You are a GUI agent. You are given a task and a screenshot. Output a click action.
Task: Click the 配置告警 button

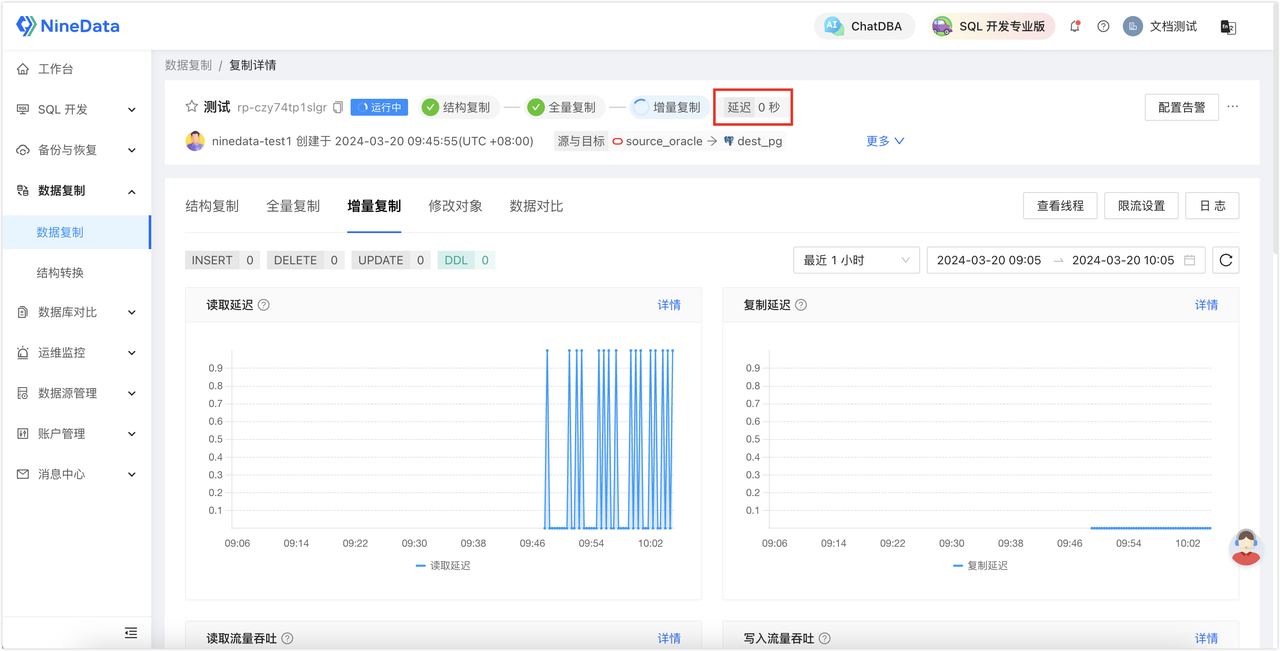coord(1181,106)
